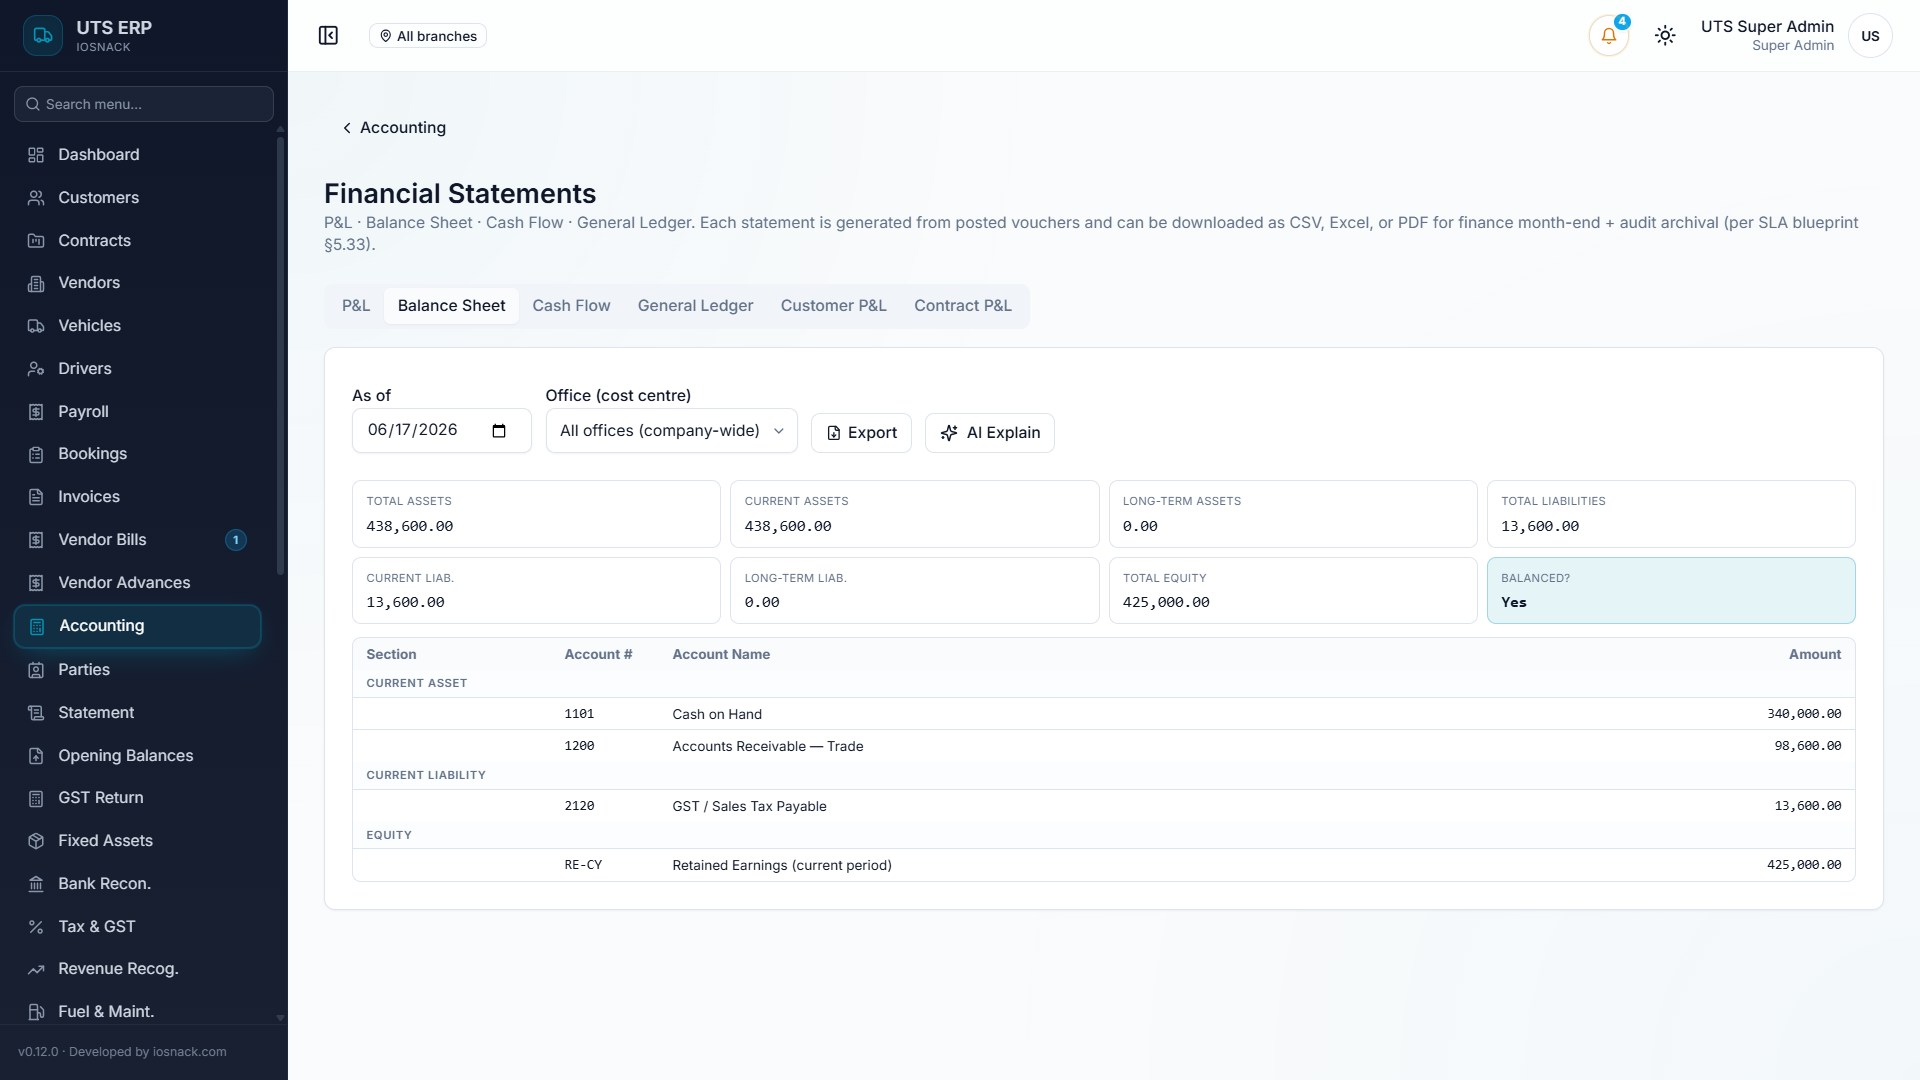This screenshot has width=1920, height=1080.
Task: Click the Balanced? Yes card
Action: [1671, 591]
